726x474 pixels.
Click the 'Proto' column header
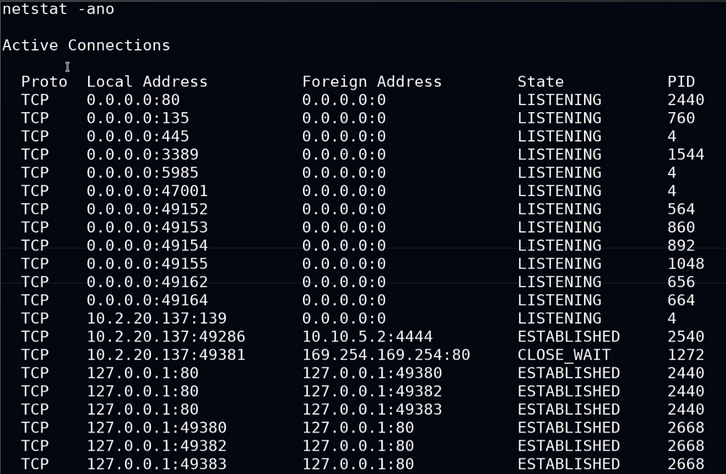44,81
